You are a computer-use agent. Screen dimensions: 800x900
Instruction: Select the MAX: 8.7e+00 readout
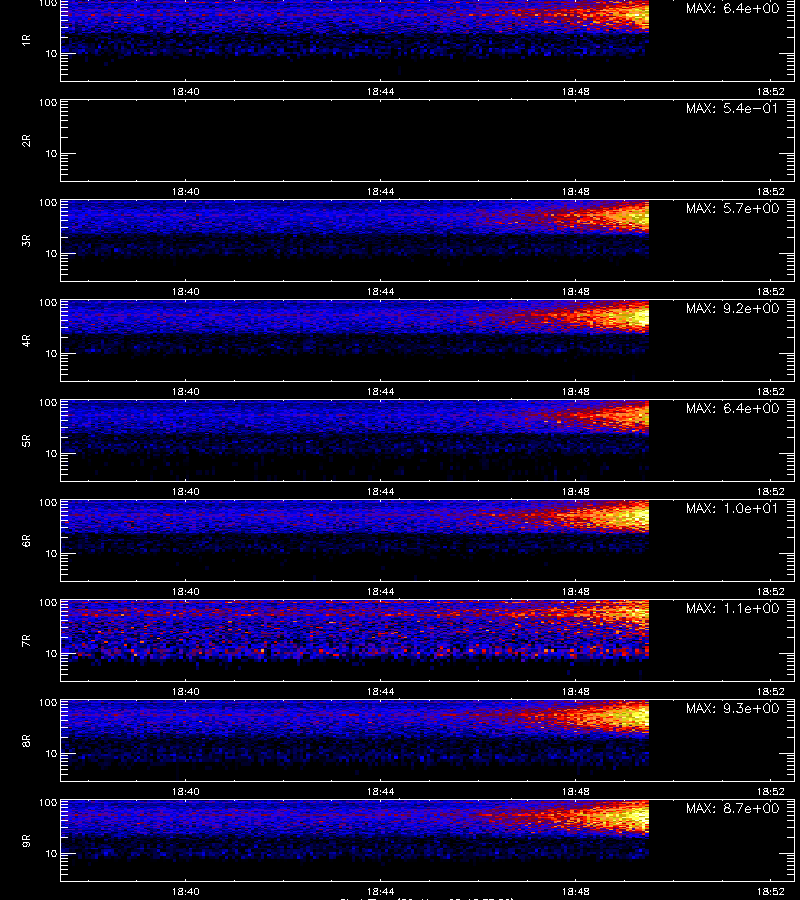(732, 808)
